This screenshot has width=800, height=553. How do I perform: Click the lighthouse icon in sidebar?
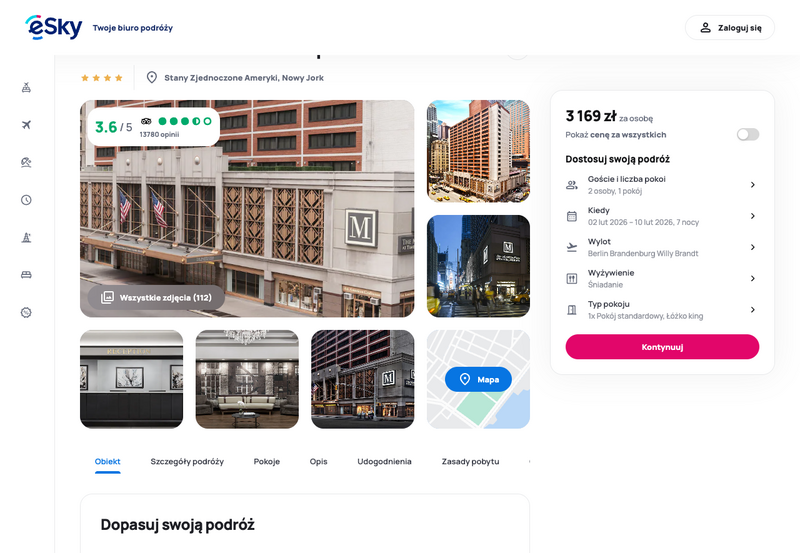[x=27, y=237]
